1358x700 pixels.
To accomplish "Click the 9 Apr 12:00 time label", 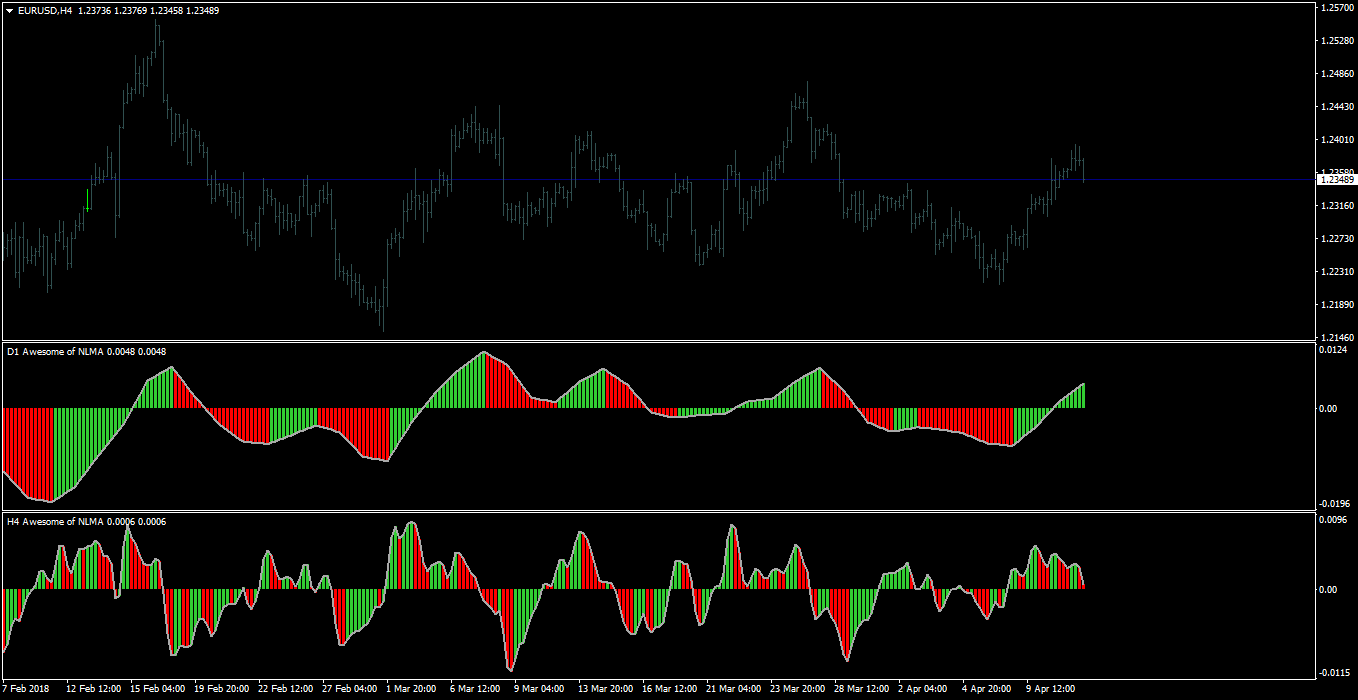I will (x=1049, y=689).
